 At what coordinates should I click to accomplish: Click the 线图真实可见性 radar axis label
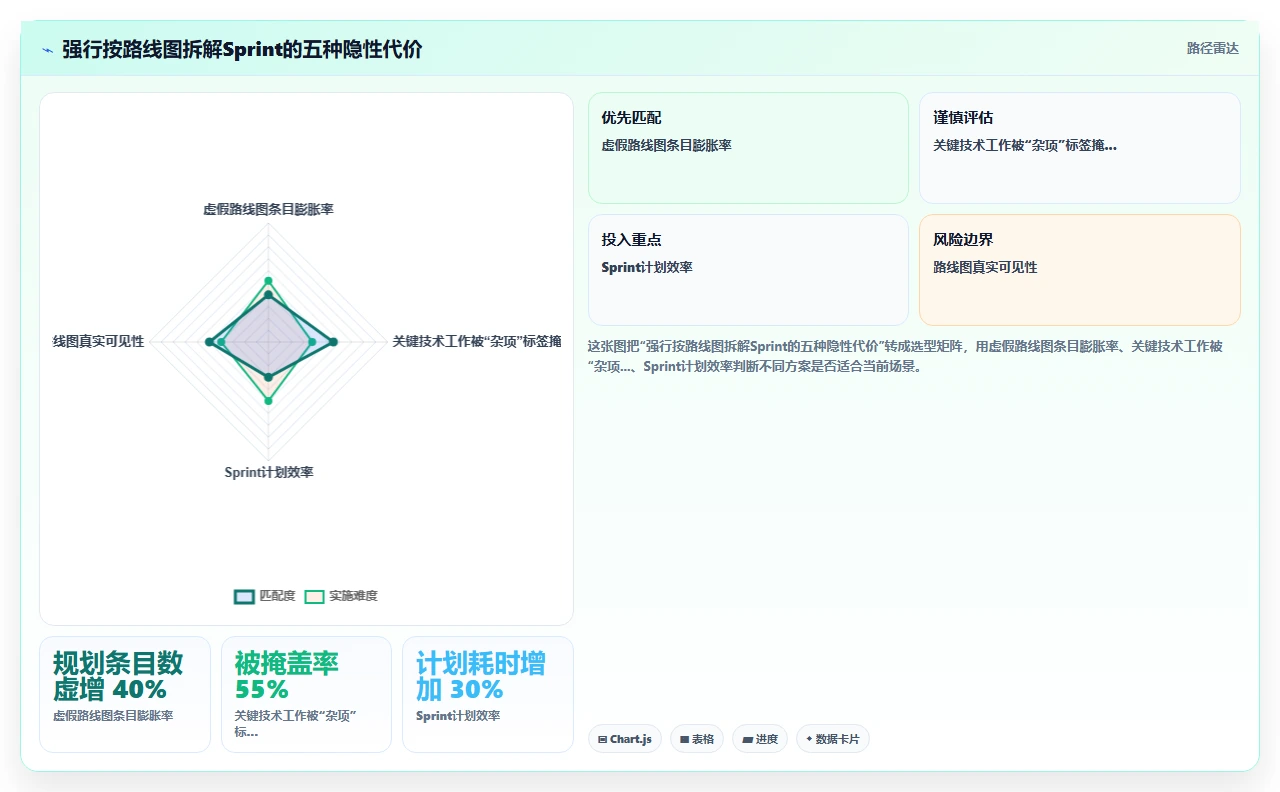98,341
